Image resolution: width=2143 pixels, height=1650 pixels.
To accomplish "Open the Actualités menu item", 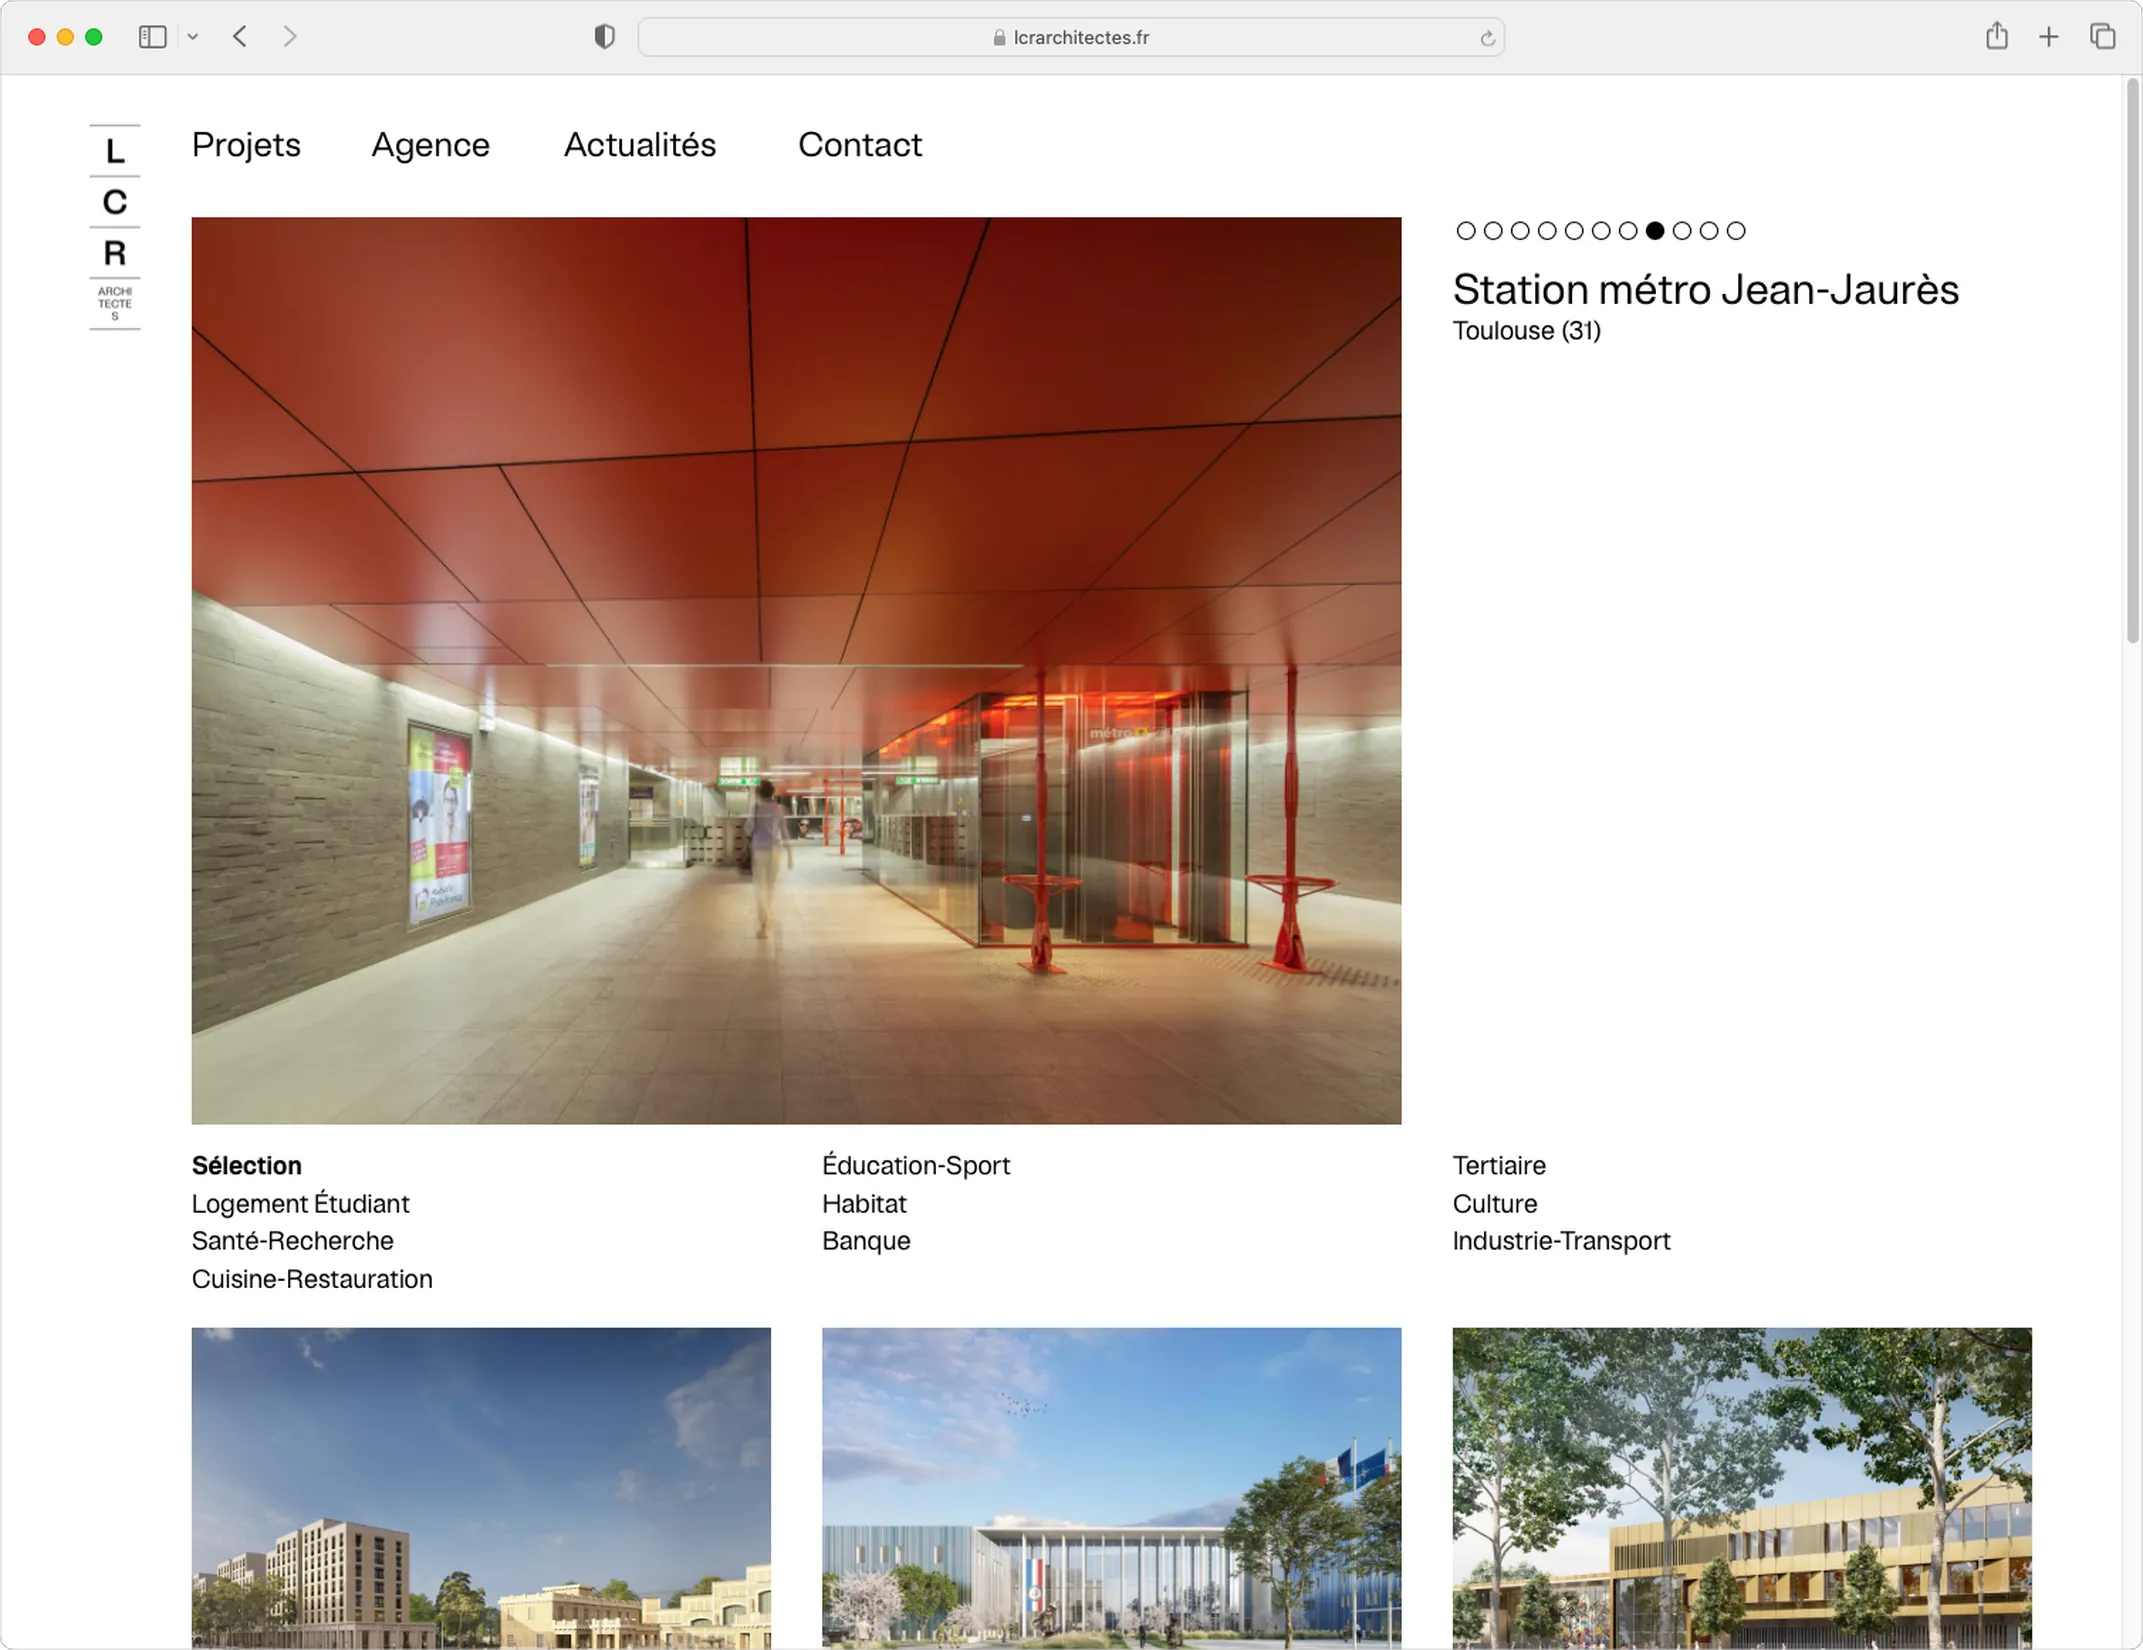I will click(640, 145).
